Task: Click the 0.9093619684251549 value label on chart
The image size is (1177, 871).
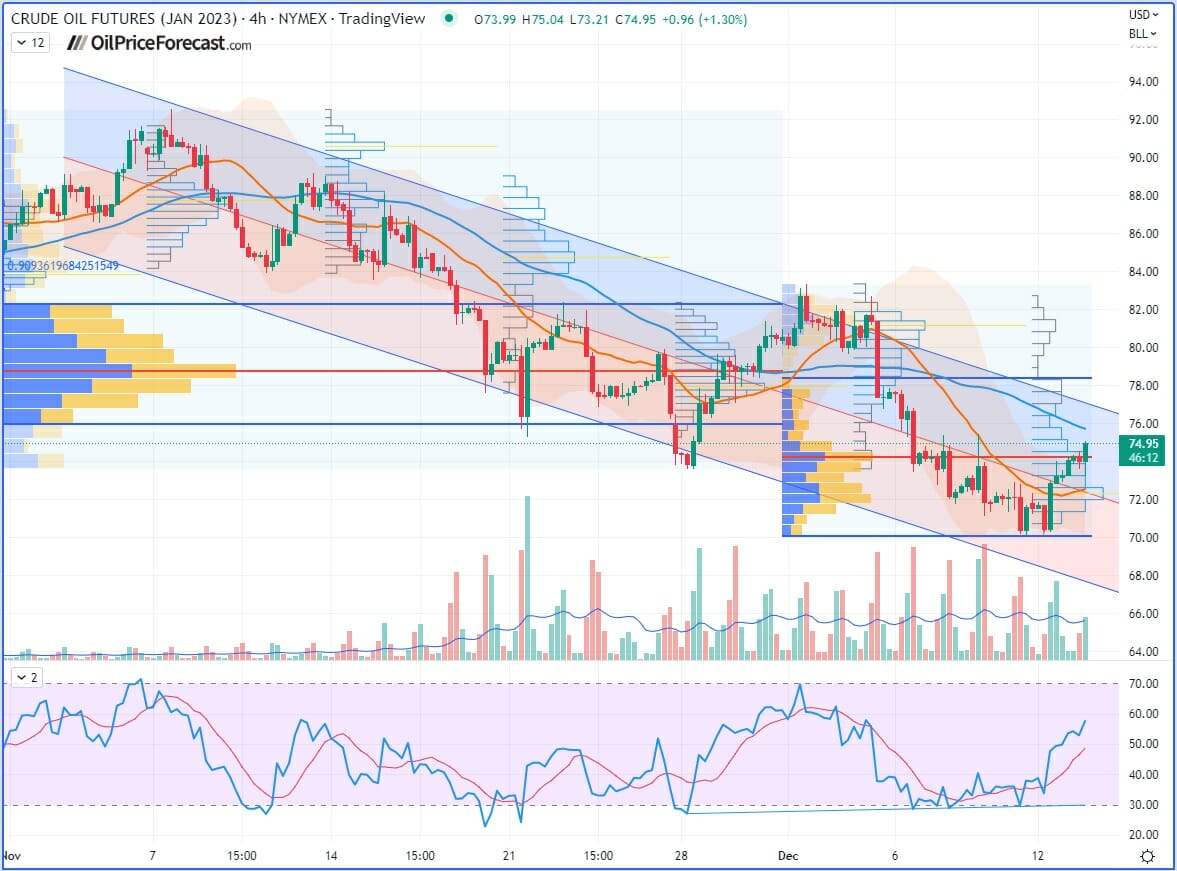Action: pyautogui.click(x=64, y=266)
